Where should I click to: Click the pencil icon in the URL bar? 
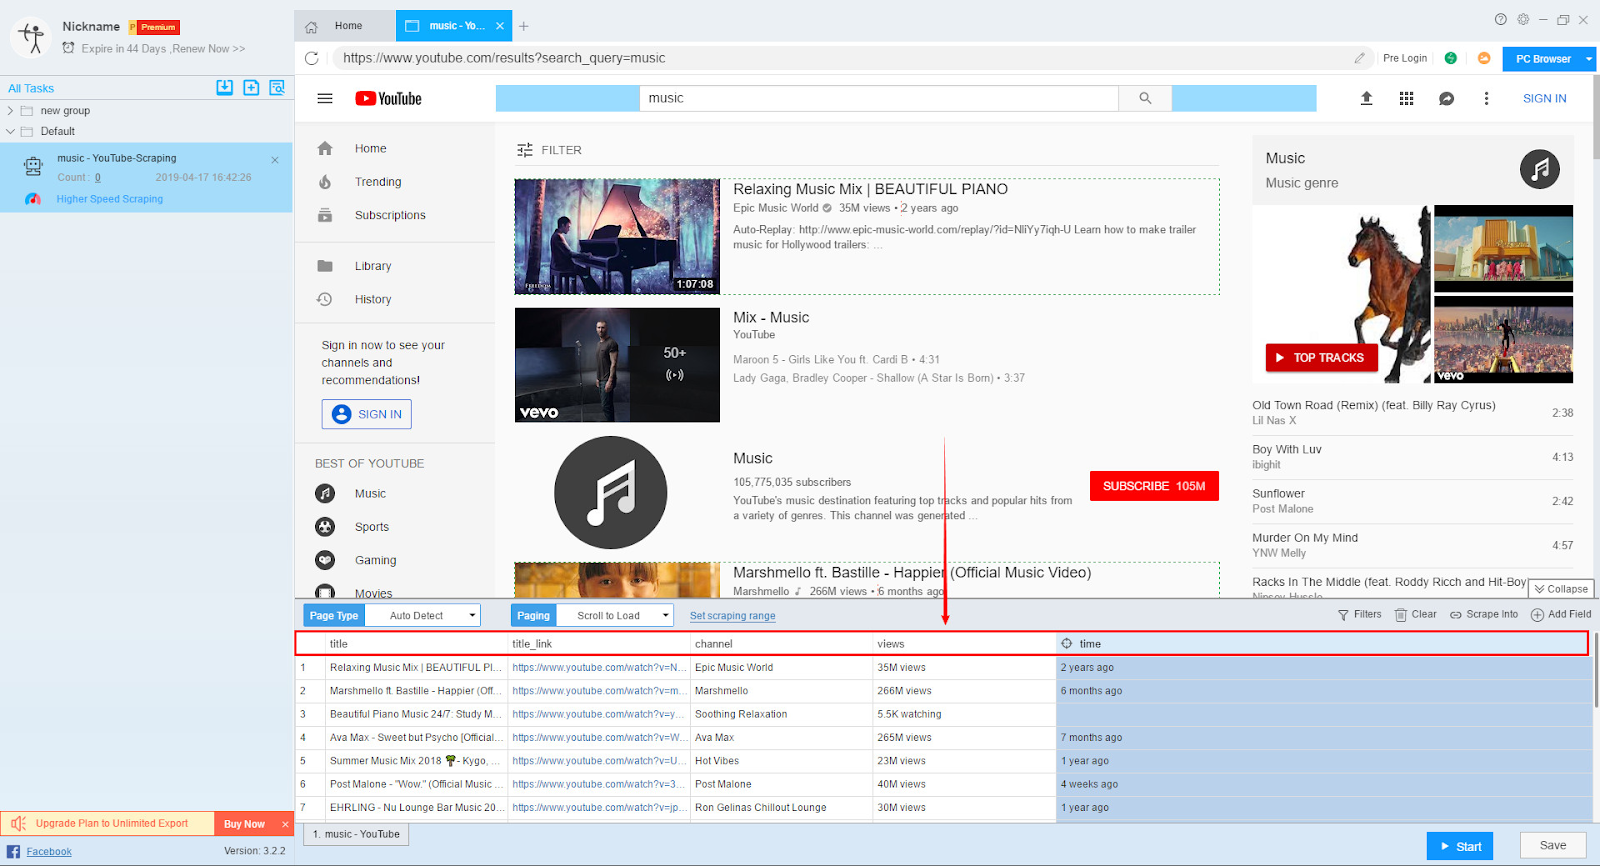tap(1359, 58)
